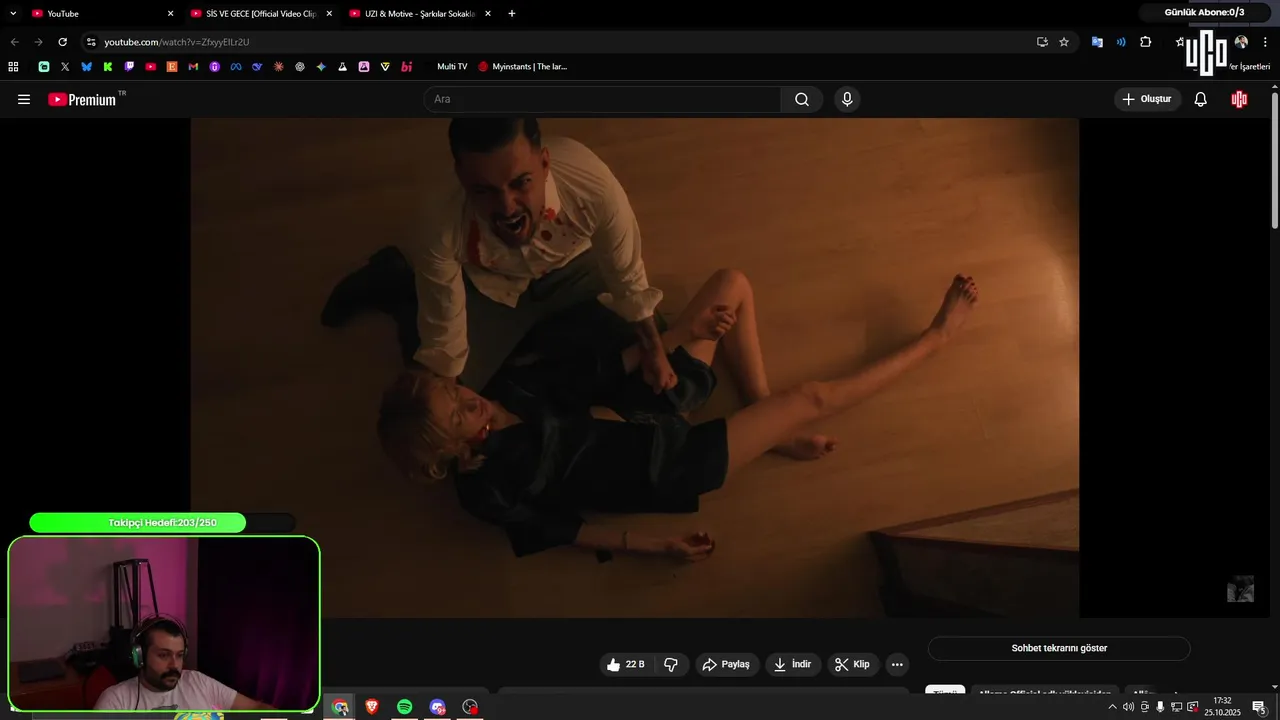Reload the page

tap(62, 42)
